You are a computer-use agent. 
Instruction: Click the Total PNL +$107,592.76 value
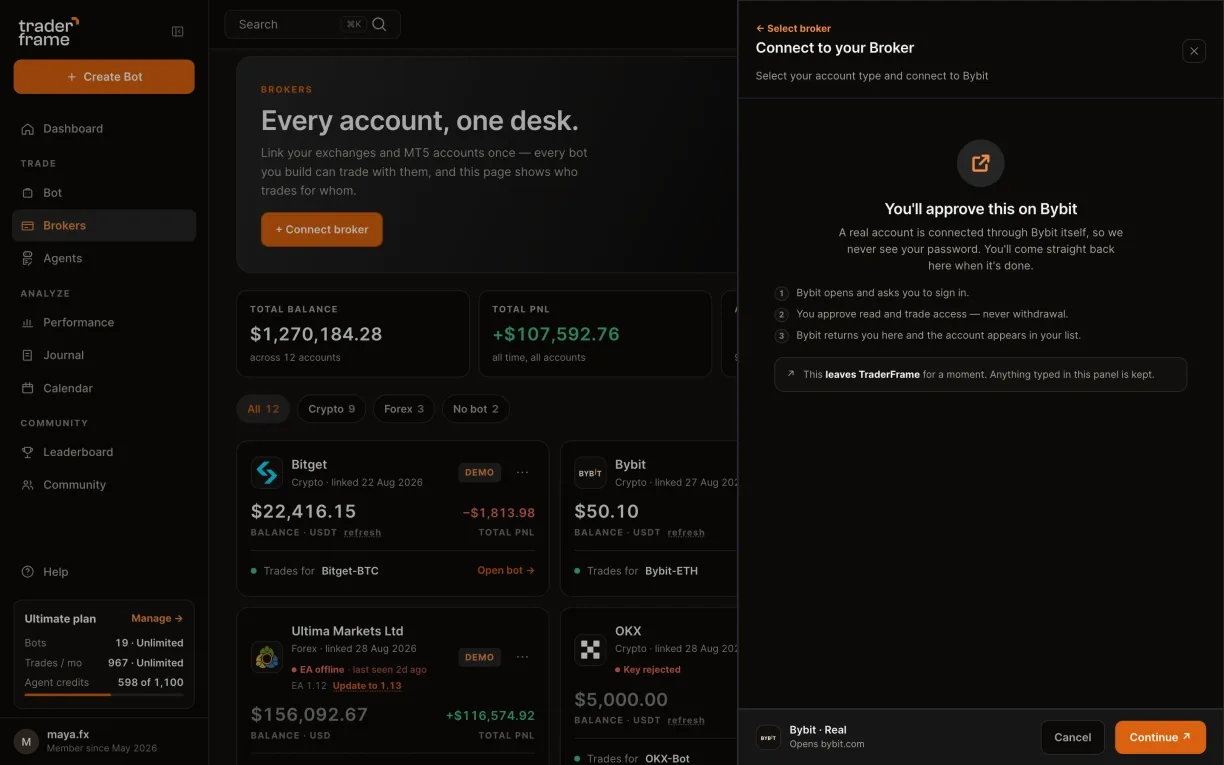[x=556, y=334]
